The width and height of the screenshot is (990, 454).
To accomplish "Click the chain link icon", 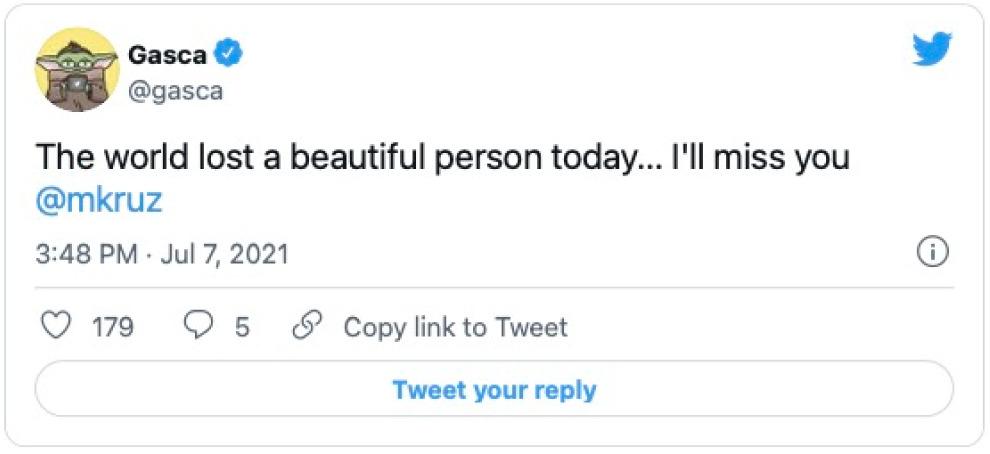I will point(304,327).
